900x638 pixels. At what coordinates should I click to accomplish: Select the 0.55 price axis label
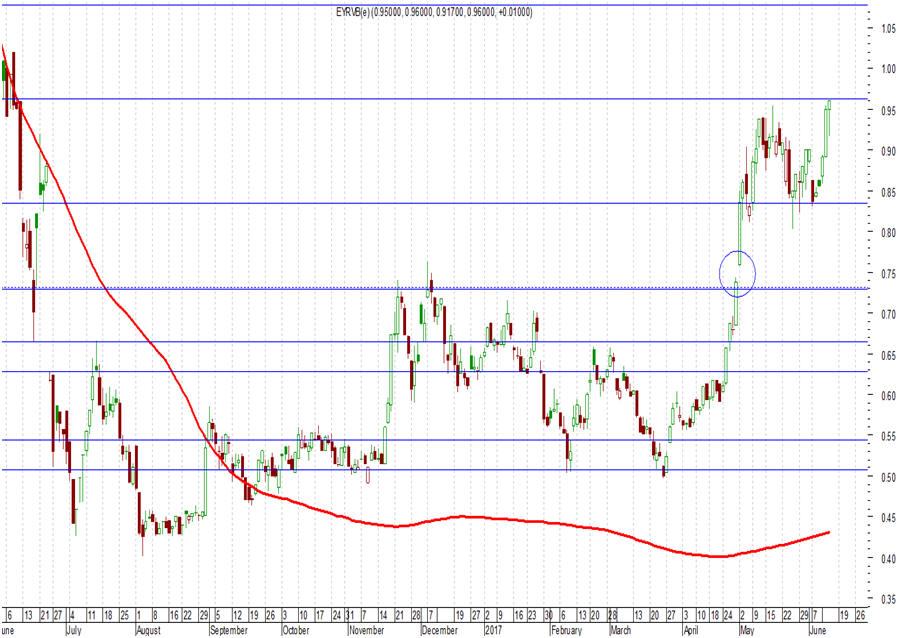[x=888, y=436]
